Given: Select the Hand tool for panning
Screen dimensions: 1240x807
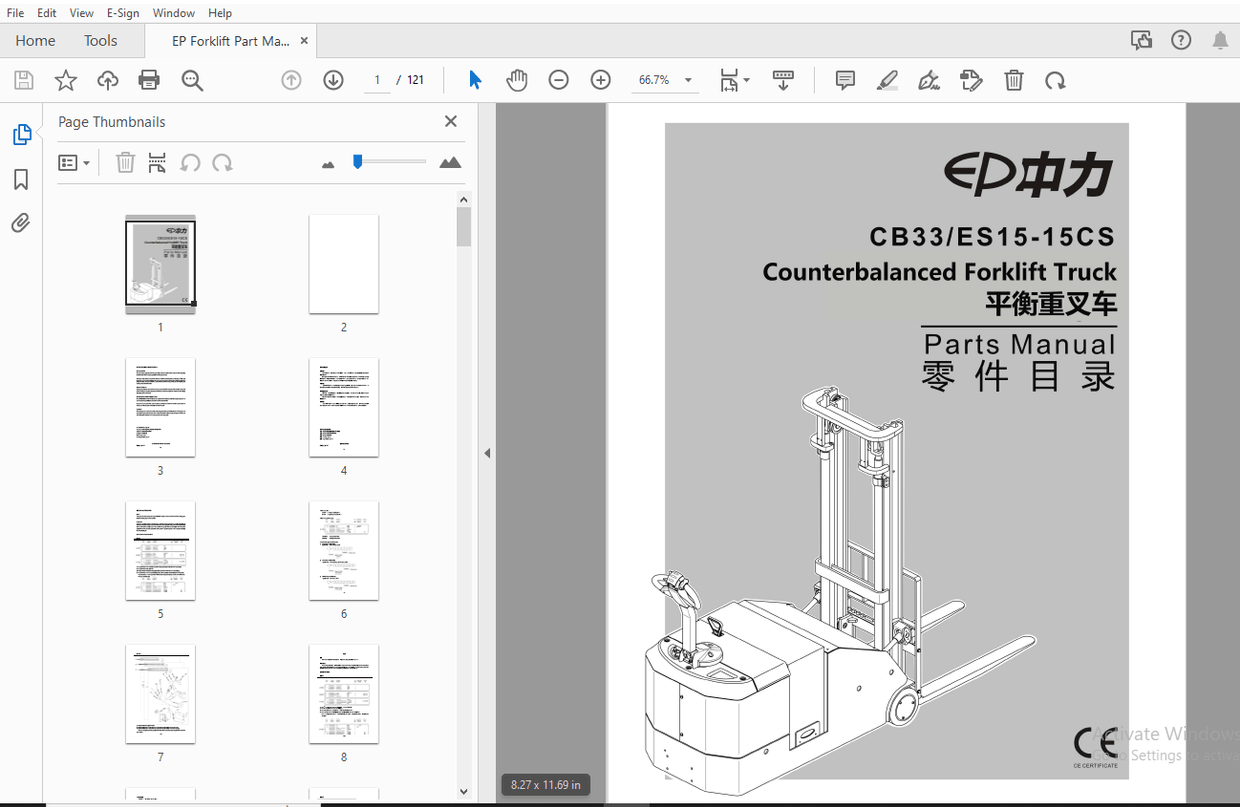Looking at the screenshot, I should pyautogui.click(x=517, y=80).
